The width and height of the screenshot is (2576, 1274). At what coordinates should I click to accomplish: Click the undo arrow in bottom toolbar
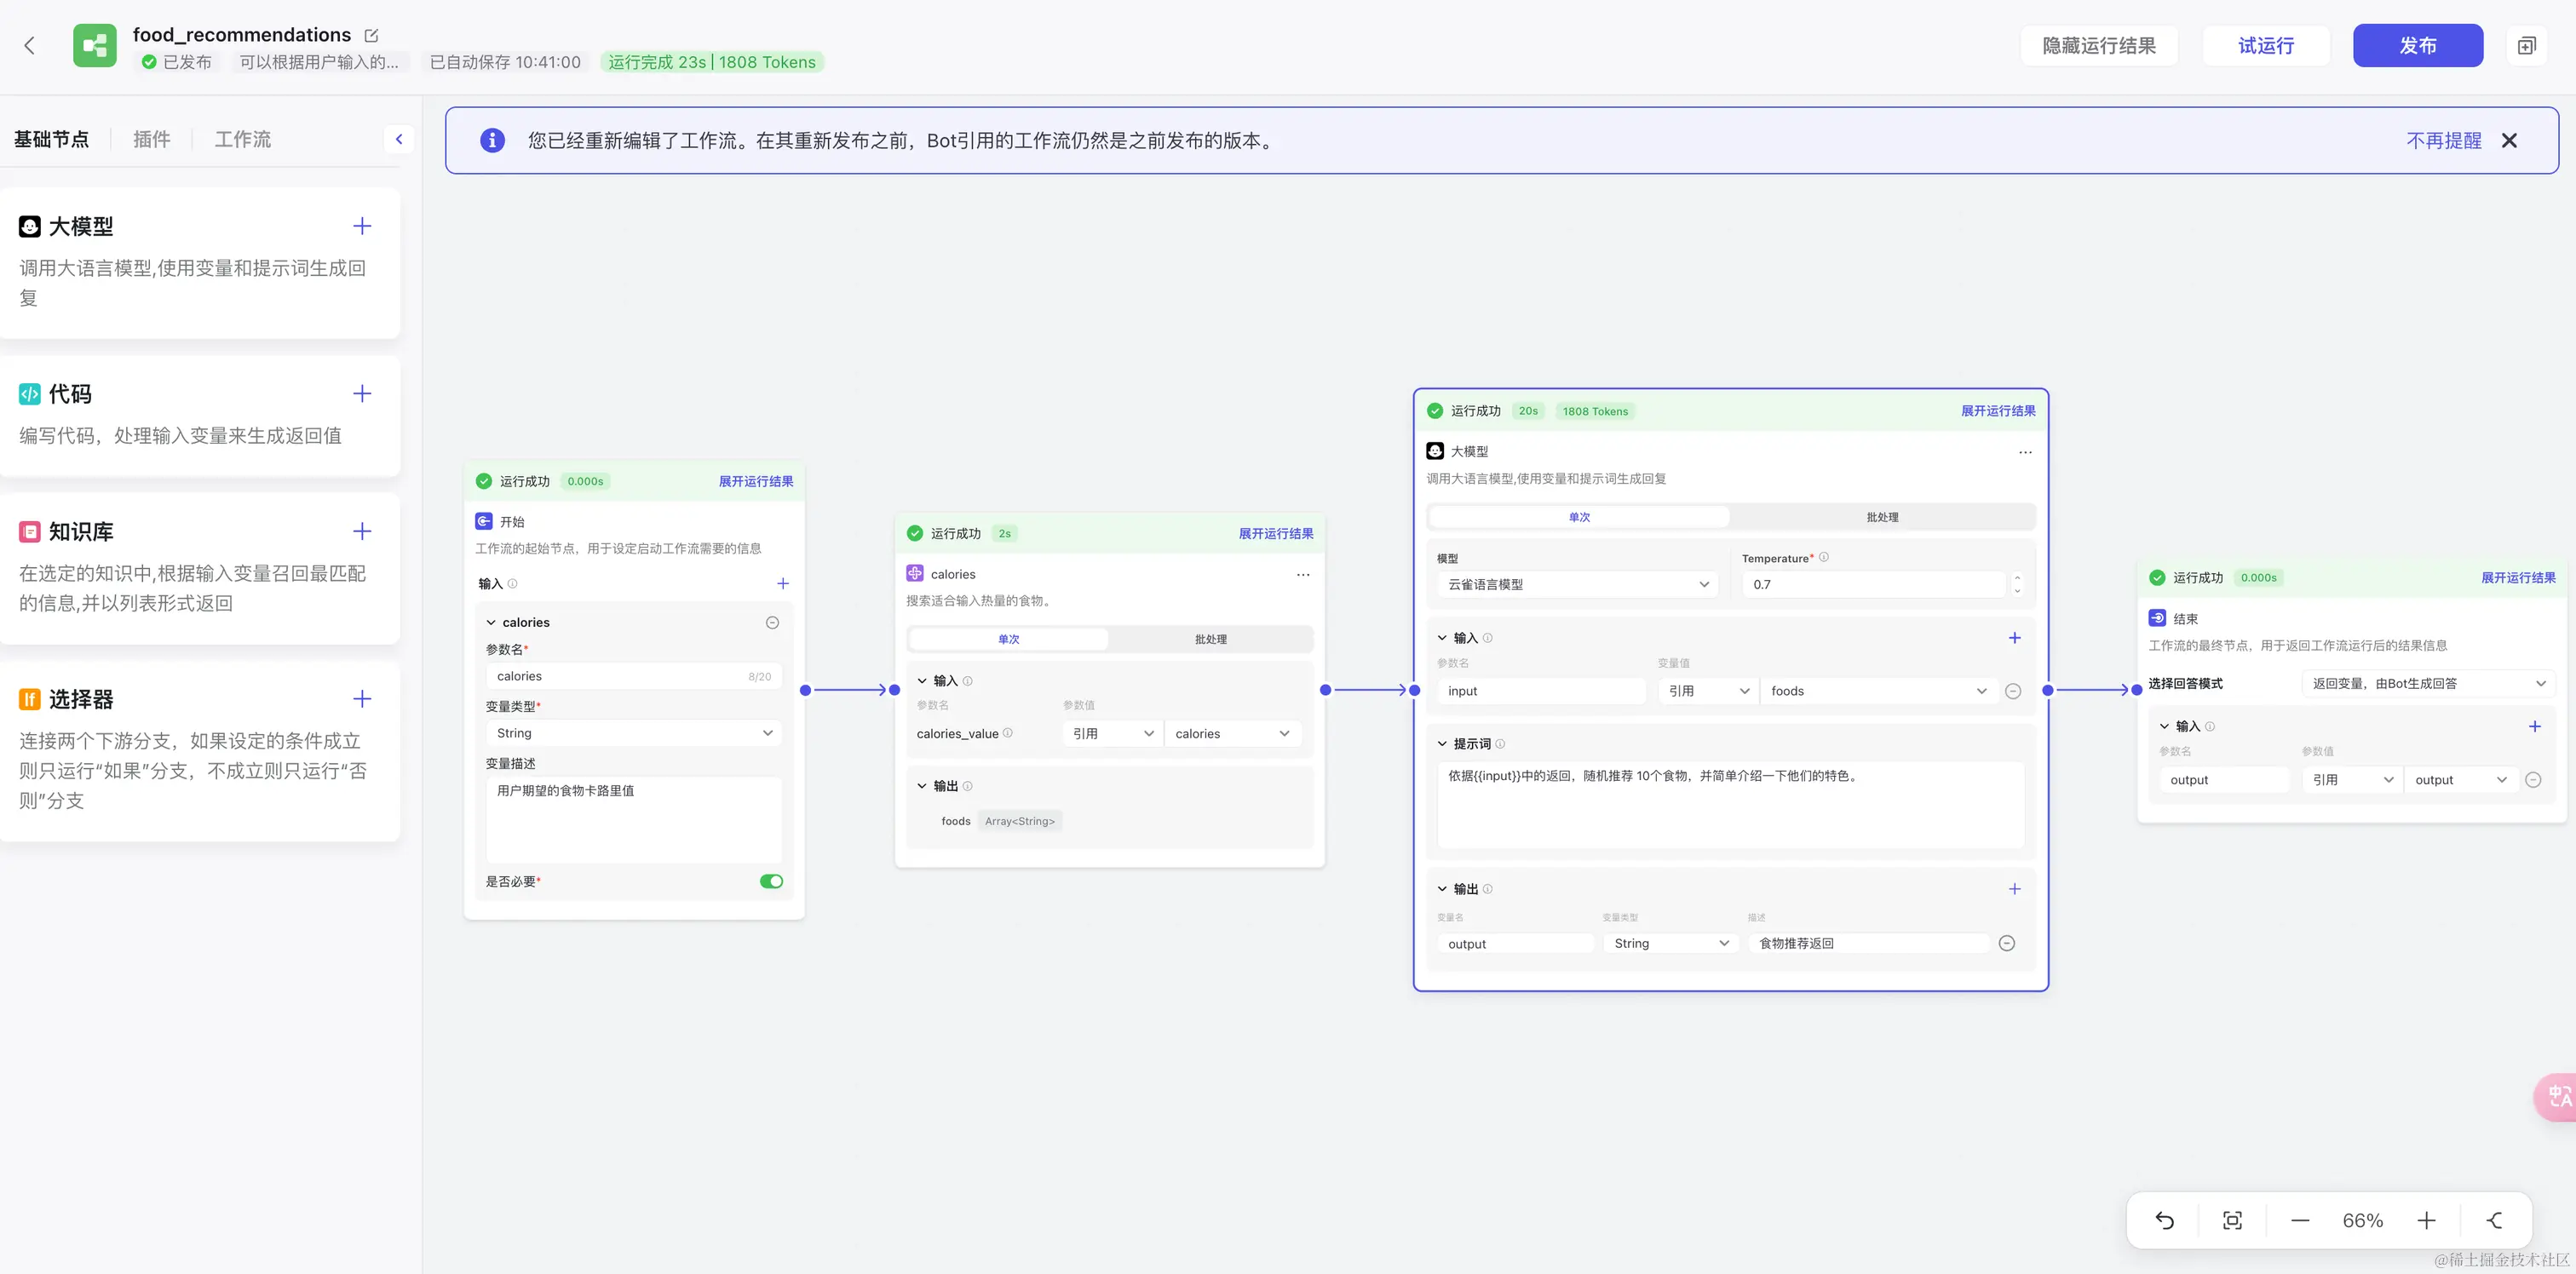point(2164,1220)
